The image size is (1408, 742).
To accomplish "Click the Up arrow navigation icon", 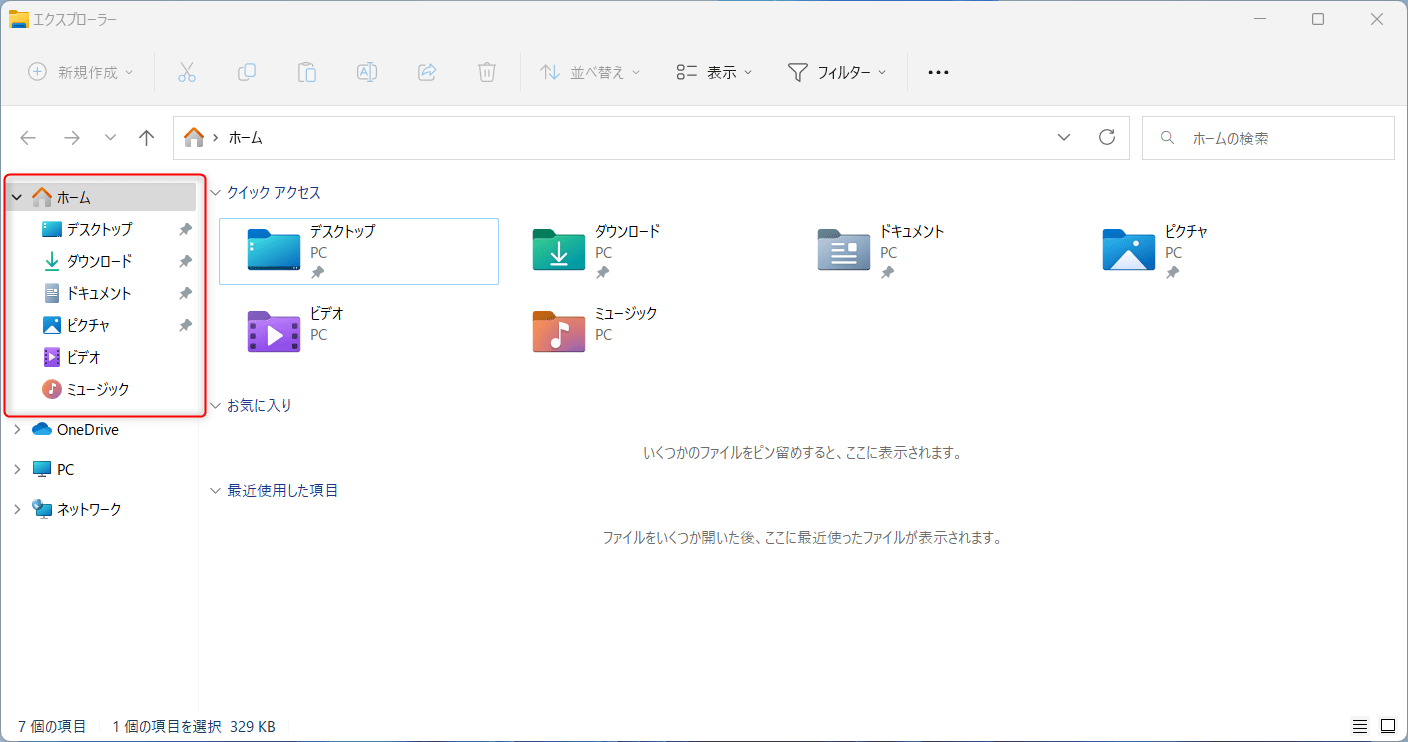I will pos(147,138).
